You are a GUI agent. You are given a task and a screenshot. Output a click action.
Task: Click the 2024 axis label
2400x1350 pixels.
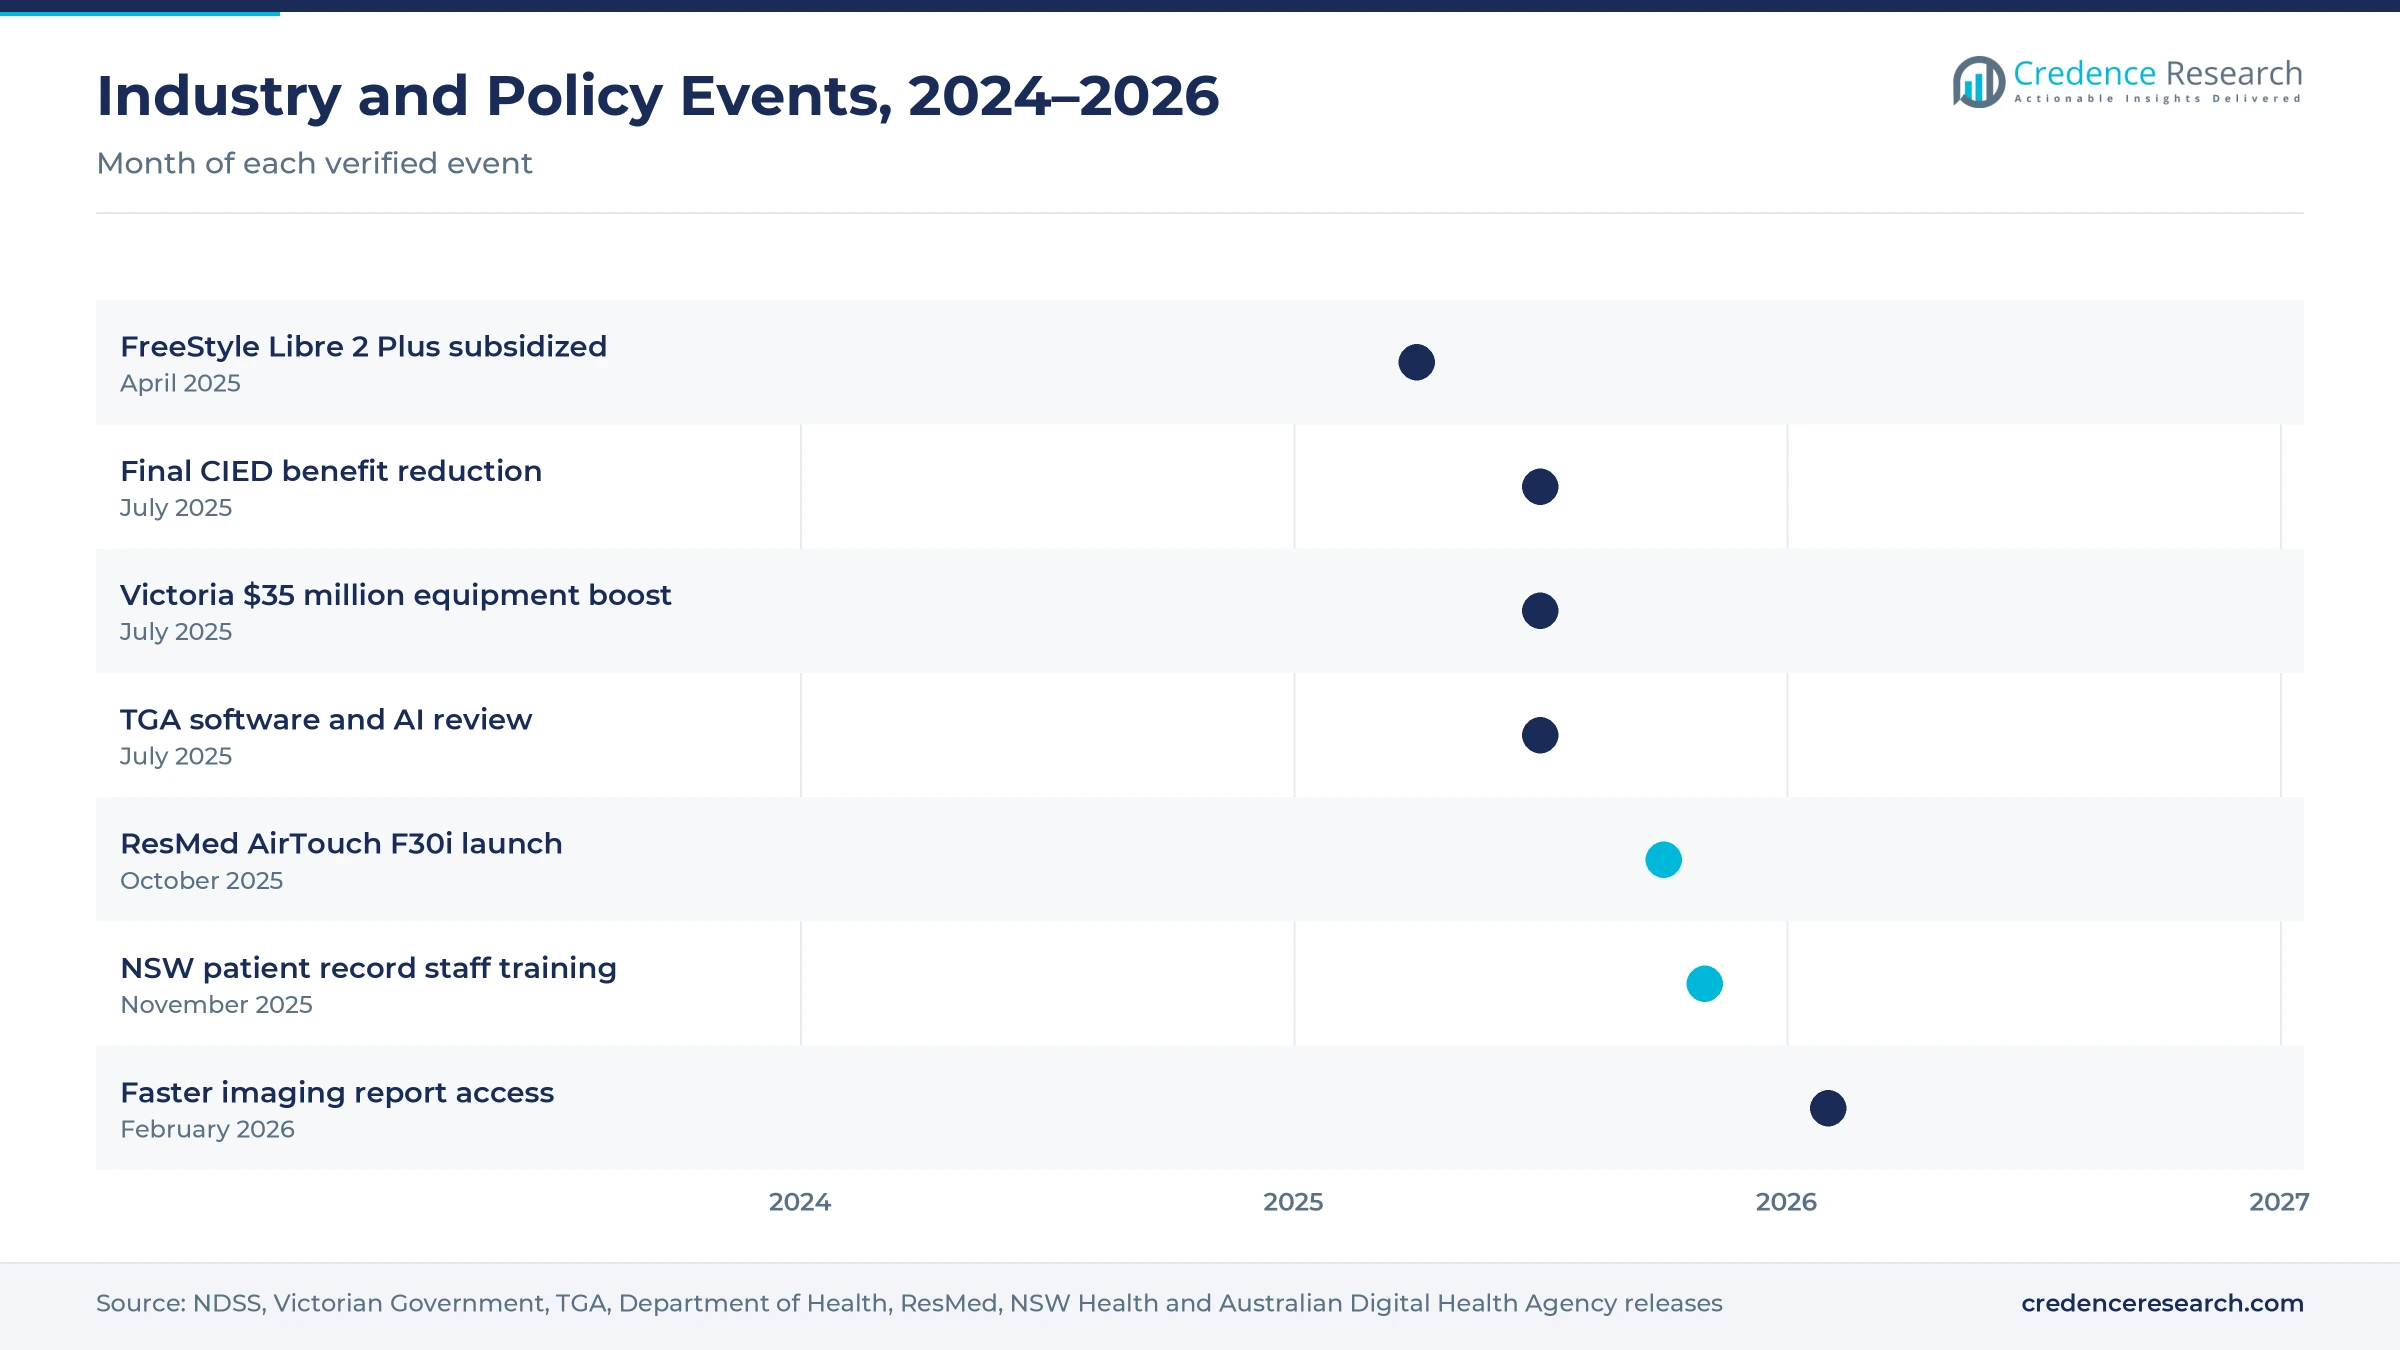[800, 1202]
